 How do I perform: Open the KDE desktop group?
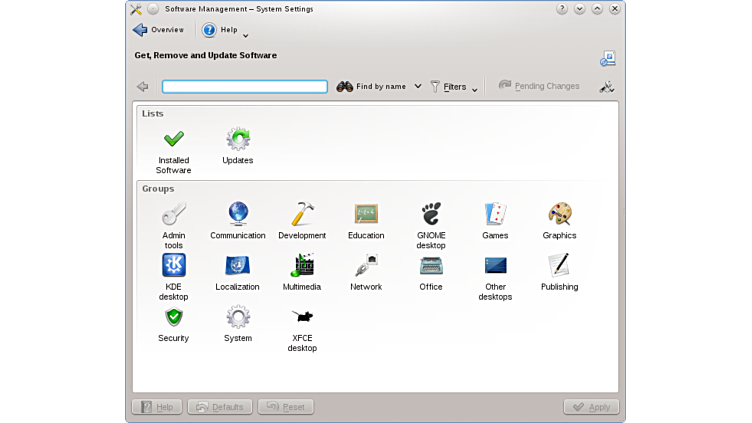(173, 266)
